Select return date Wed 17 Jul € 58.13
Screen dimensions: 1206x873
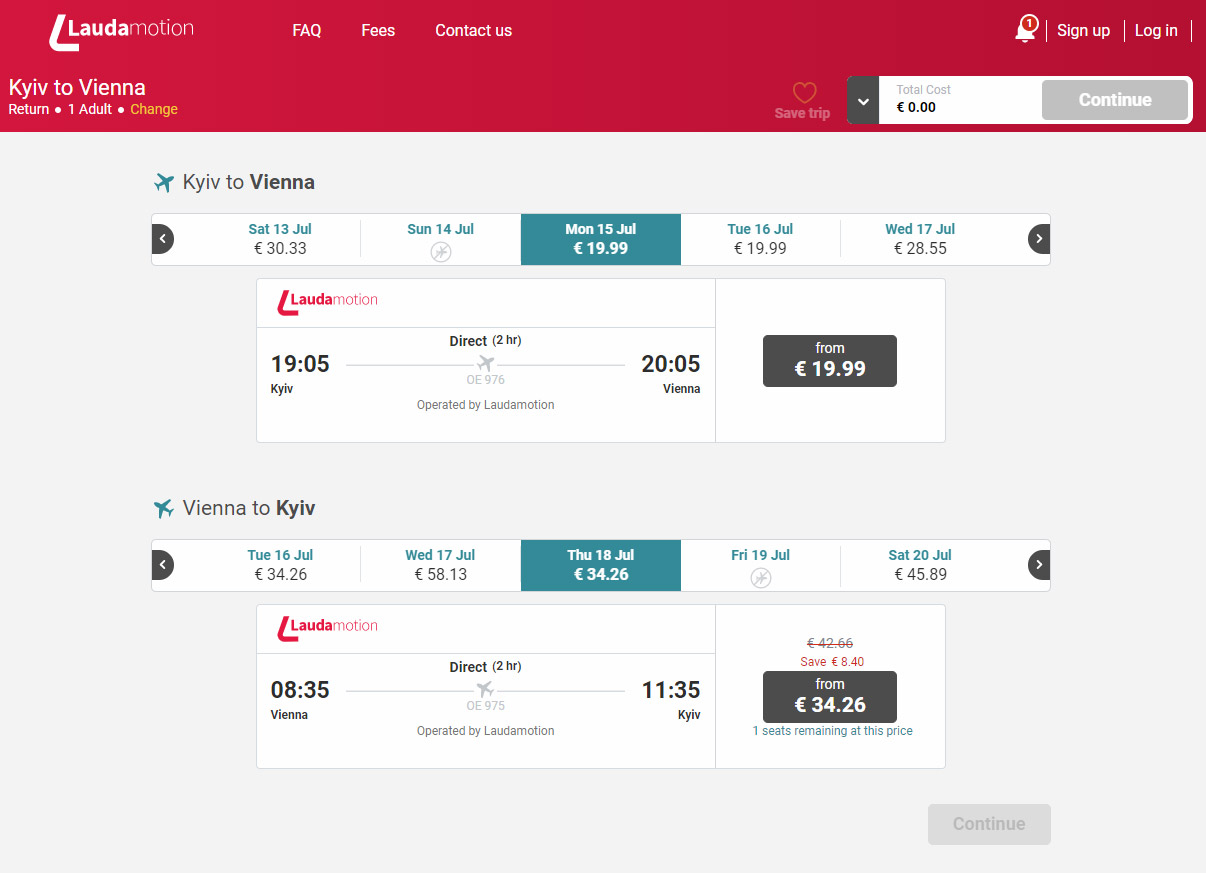[x=441, y=565]
